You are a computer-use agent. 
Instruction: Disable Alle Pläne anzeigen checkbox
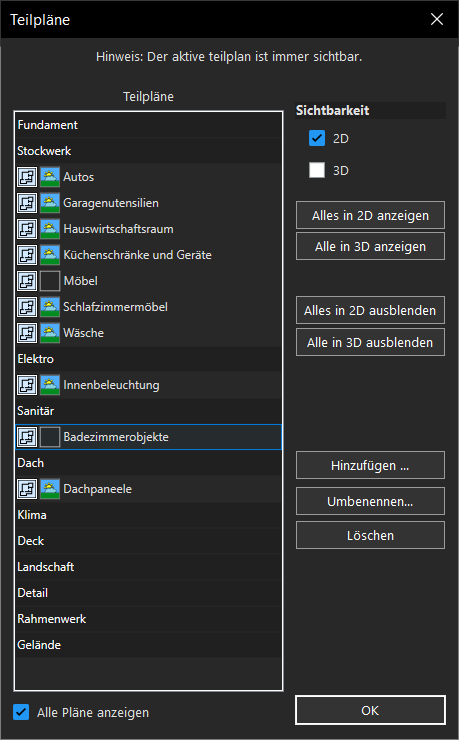coord(21,712)
